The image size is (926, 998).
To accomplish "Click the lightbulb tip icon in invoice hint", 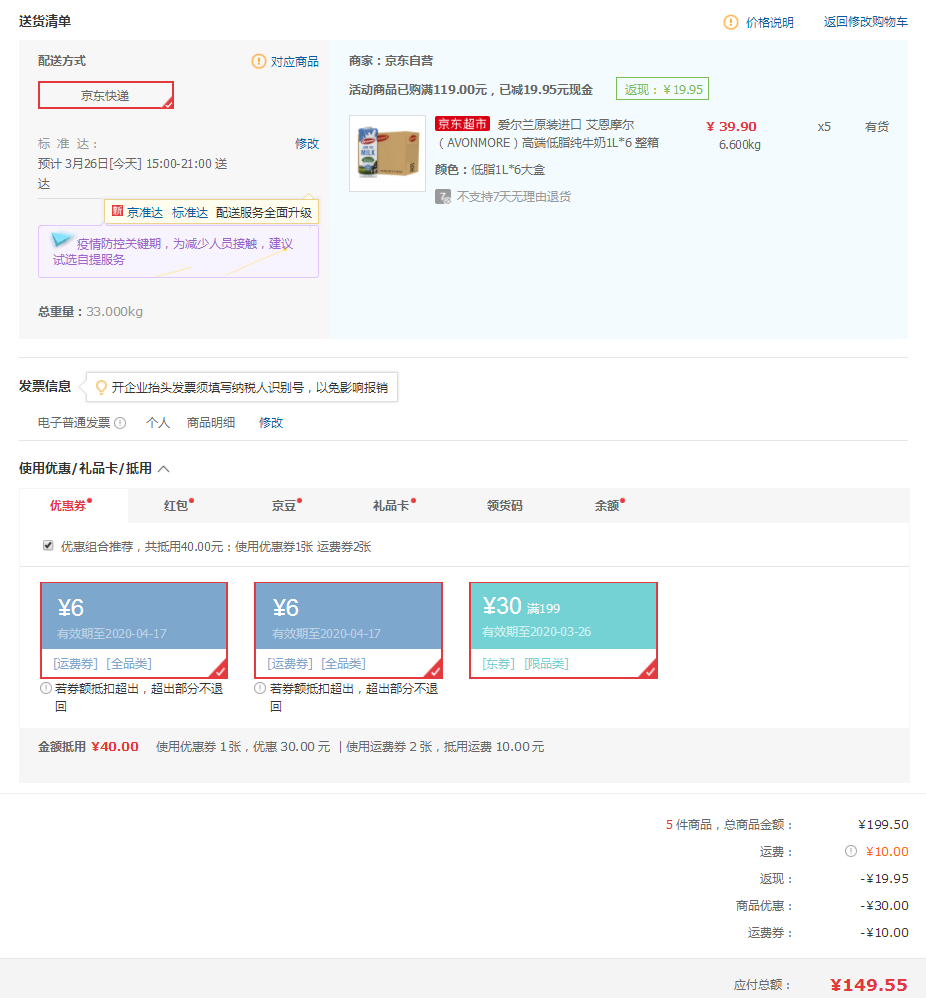I will pos(101,387).
